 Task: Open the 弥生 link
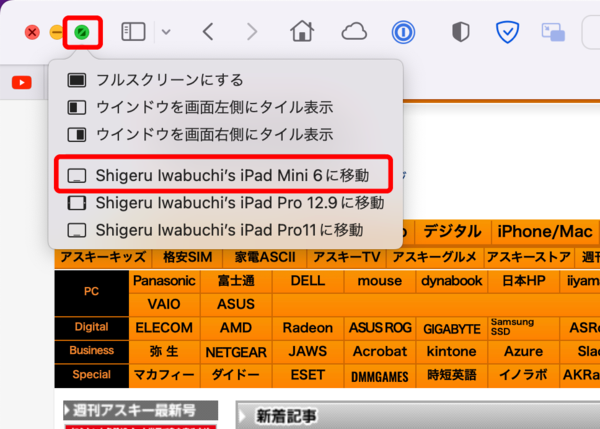pyautogui.click(x=164, y=352)
